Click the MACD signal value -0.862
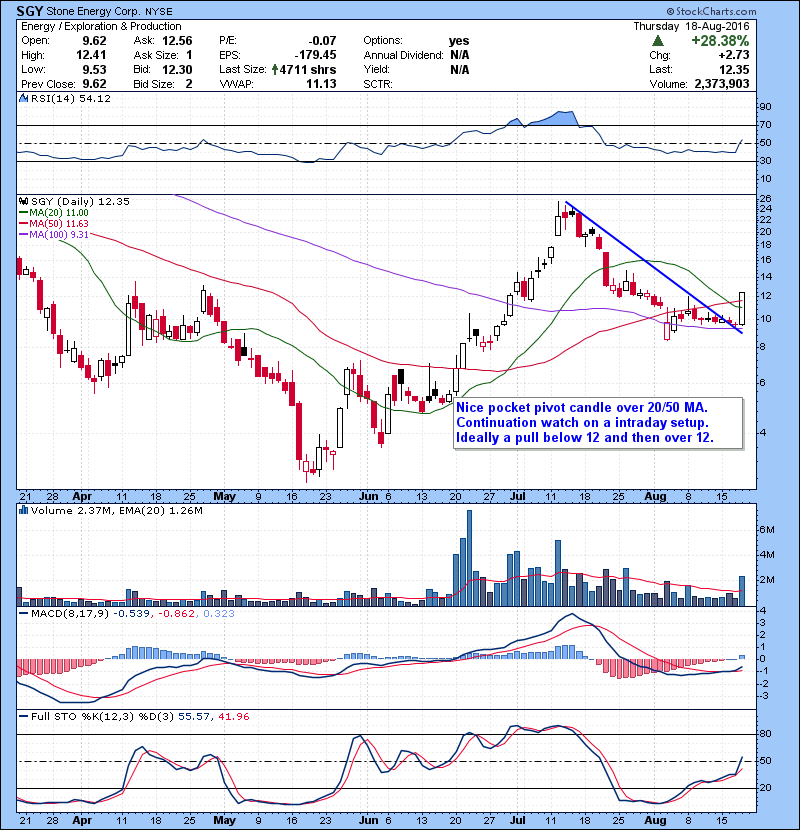 point(176,613)
